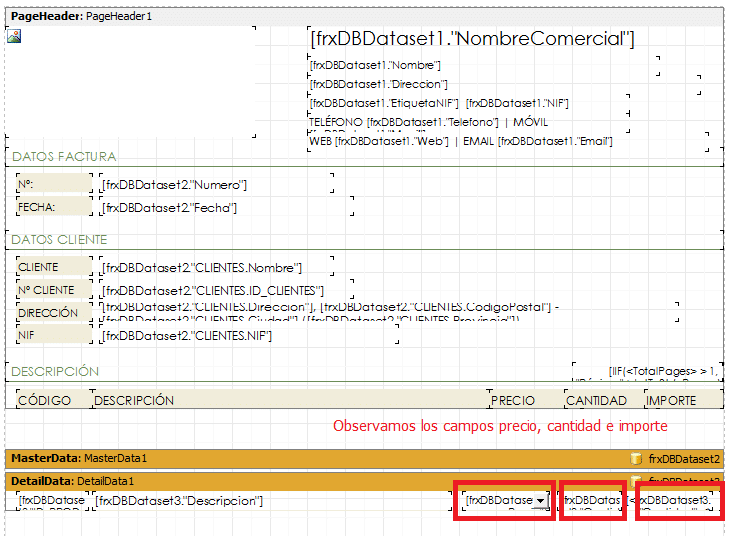Click the DATOS CLIENTE section title
The image size is (729, 536).
pyautogui.click(x=59, y=240)
